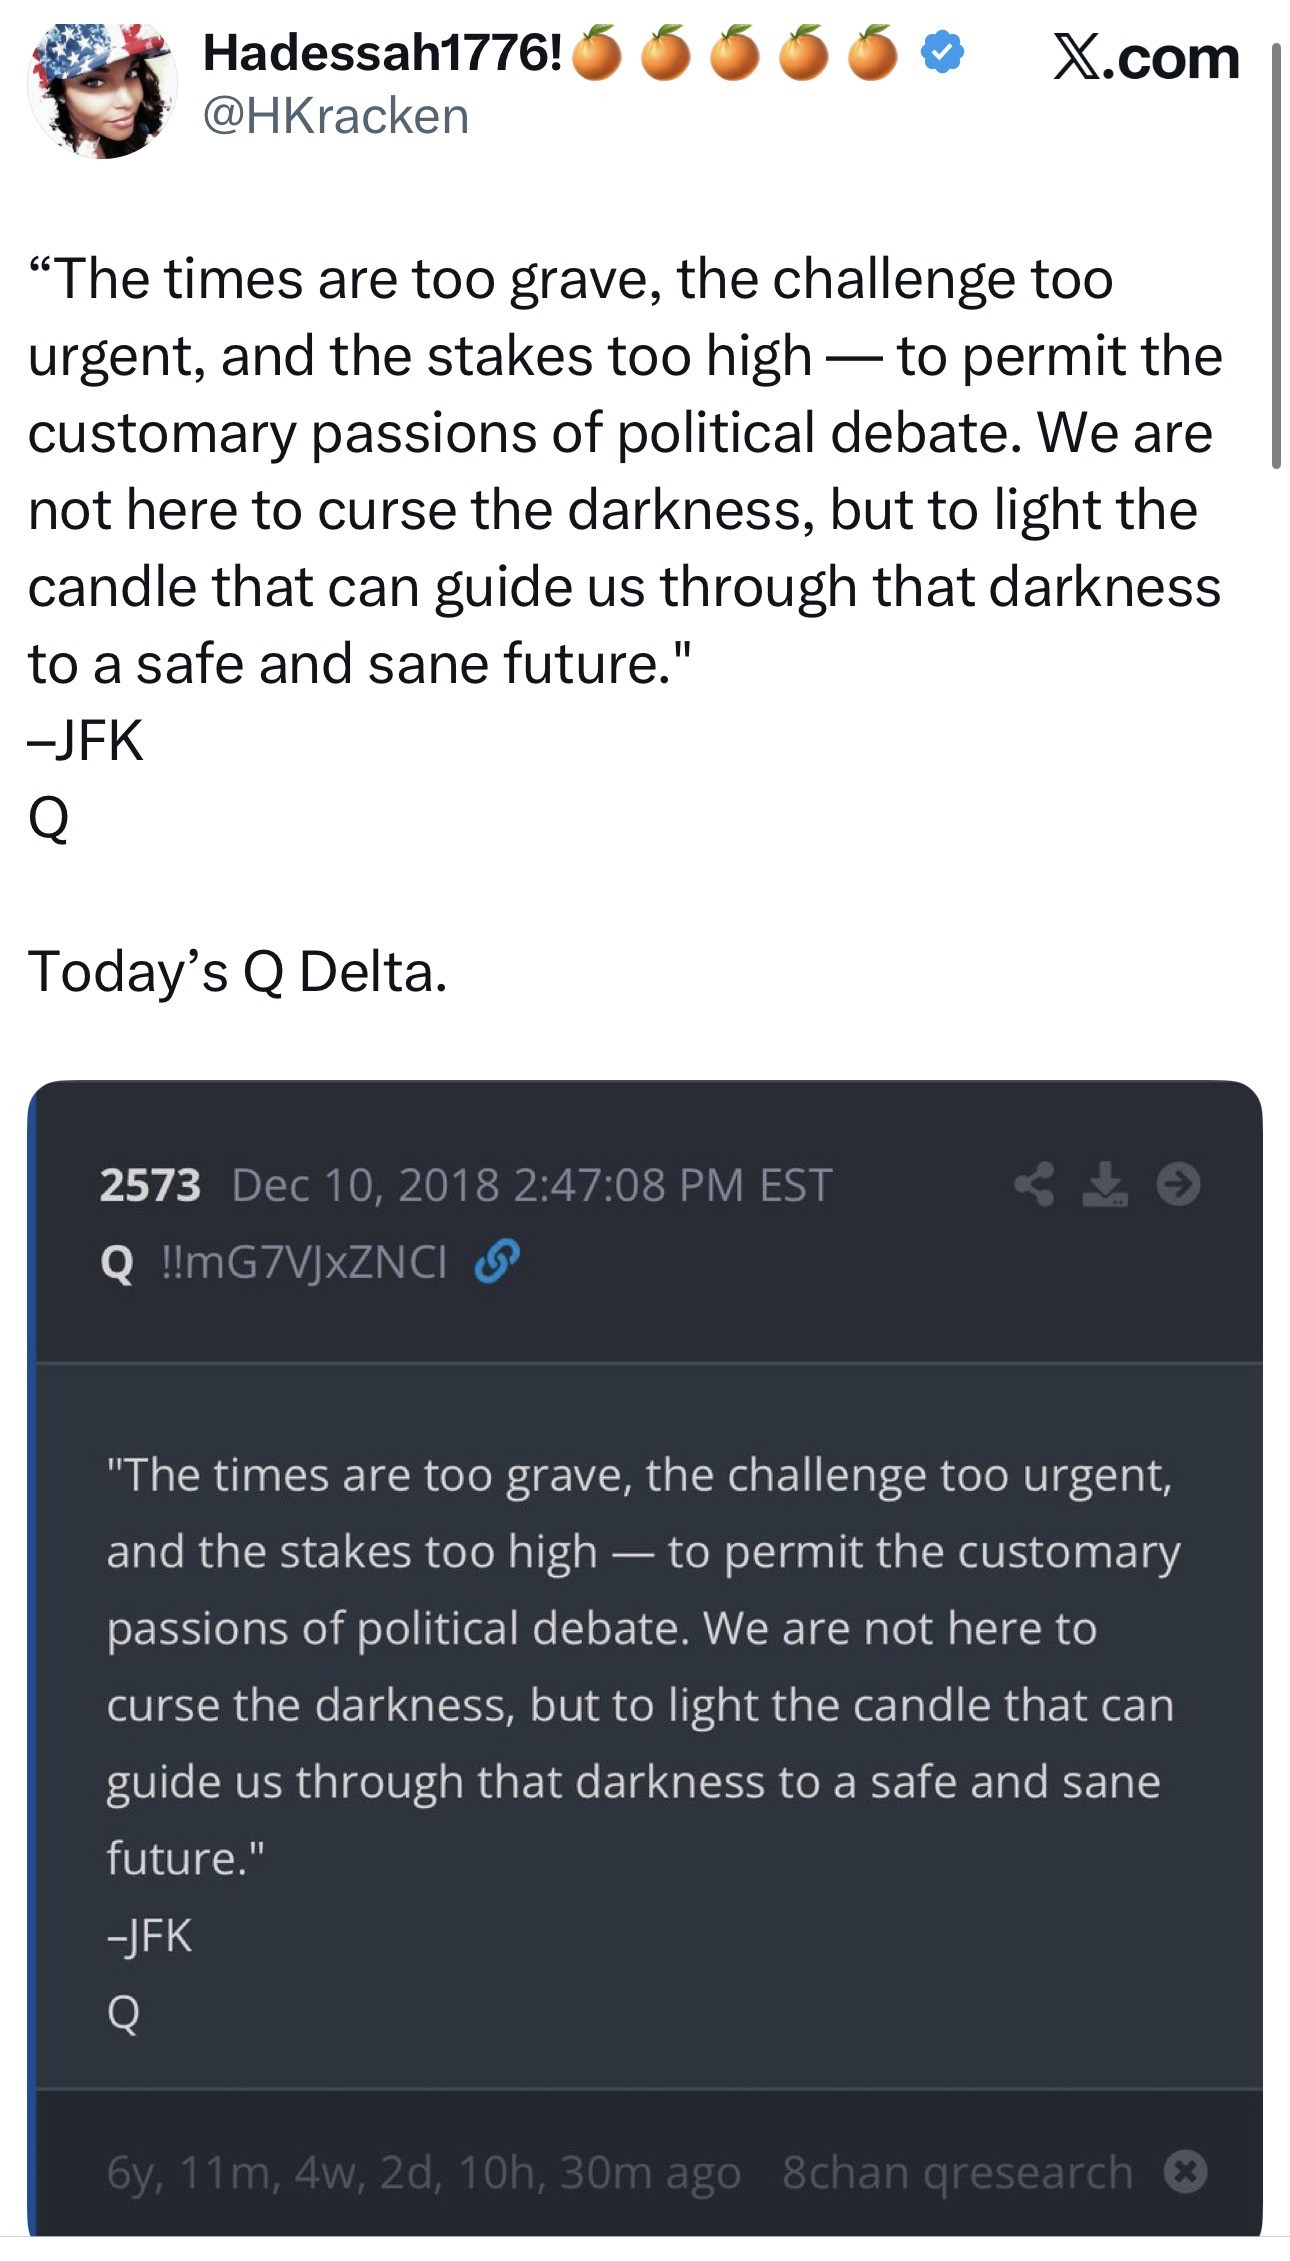Click the X.com logo

coord(1146,57)
